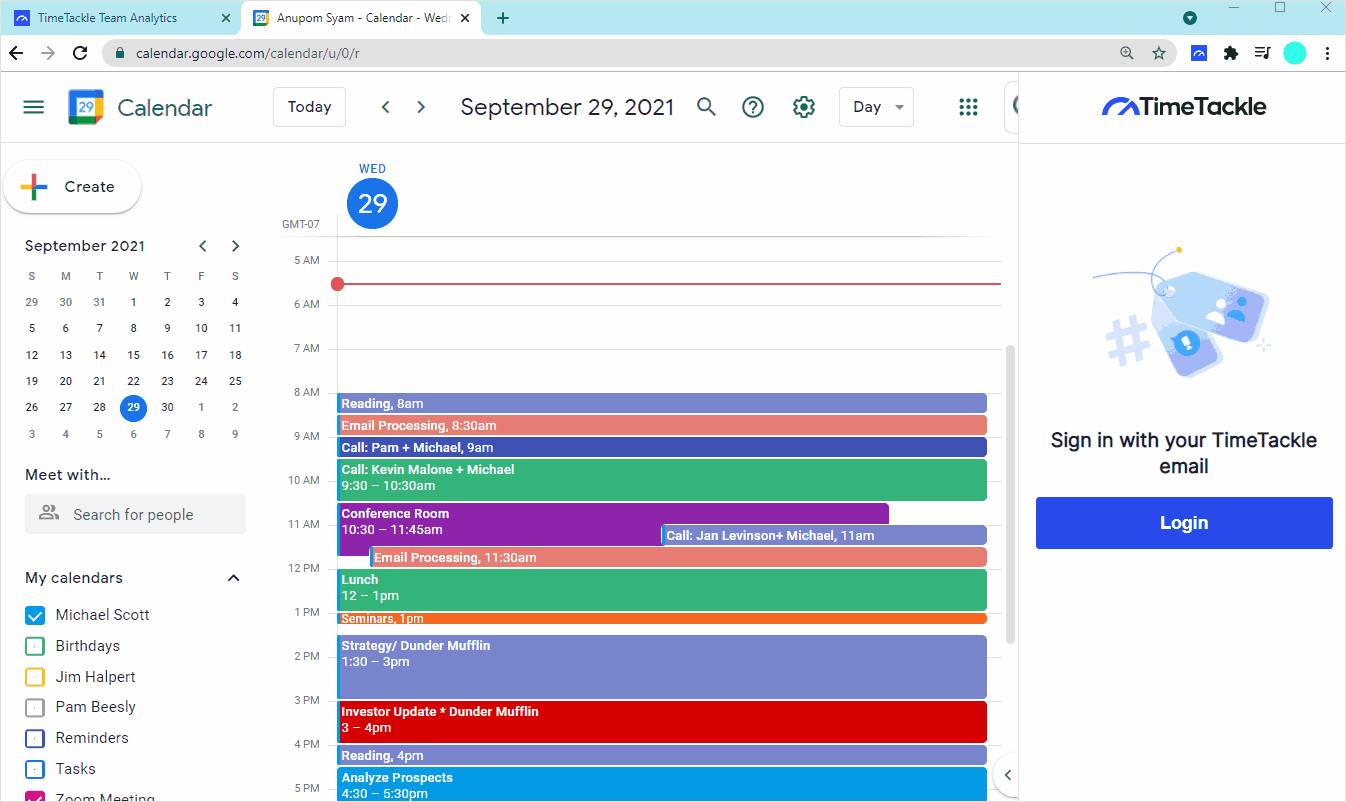Click the Search for people field
The width and height of the screenshot is (1346, 802).
coord(135,514)
